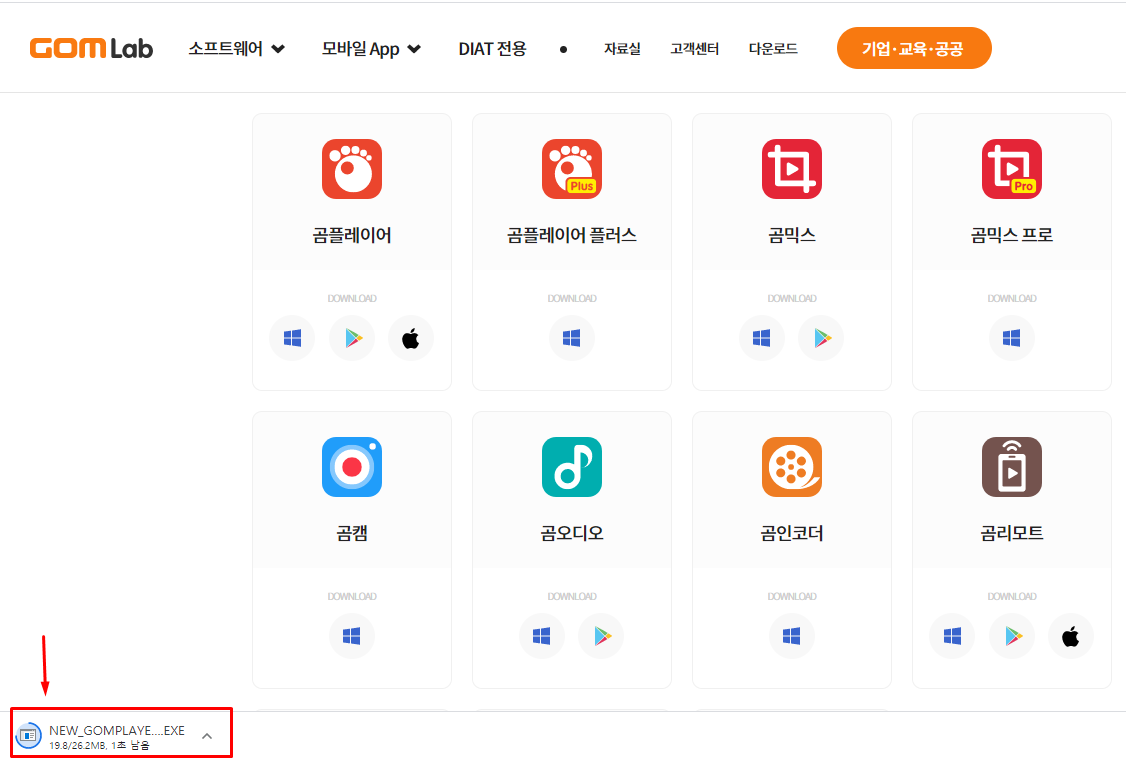Click the 곰인코더 app icon
Image resolution: width=1126 pixels, height=760 pixels.
(791, 467)
